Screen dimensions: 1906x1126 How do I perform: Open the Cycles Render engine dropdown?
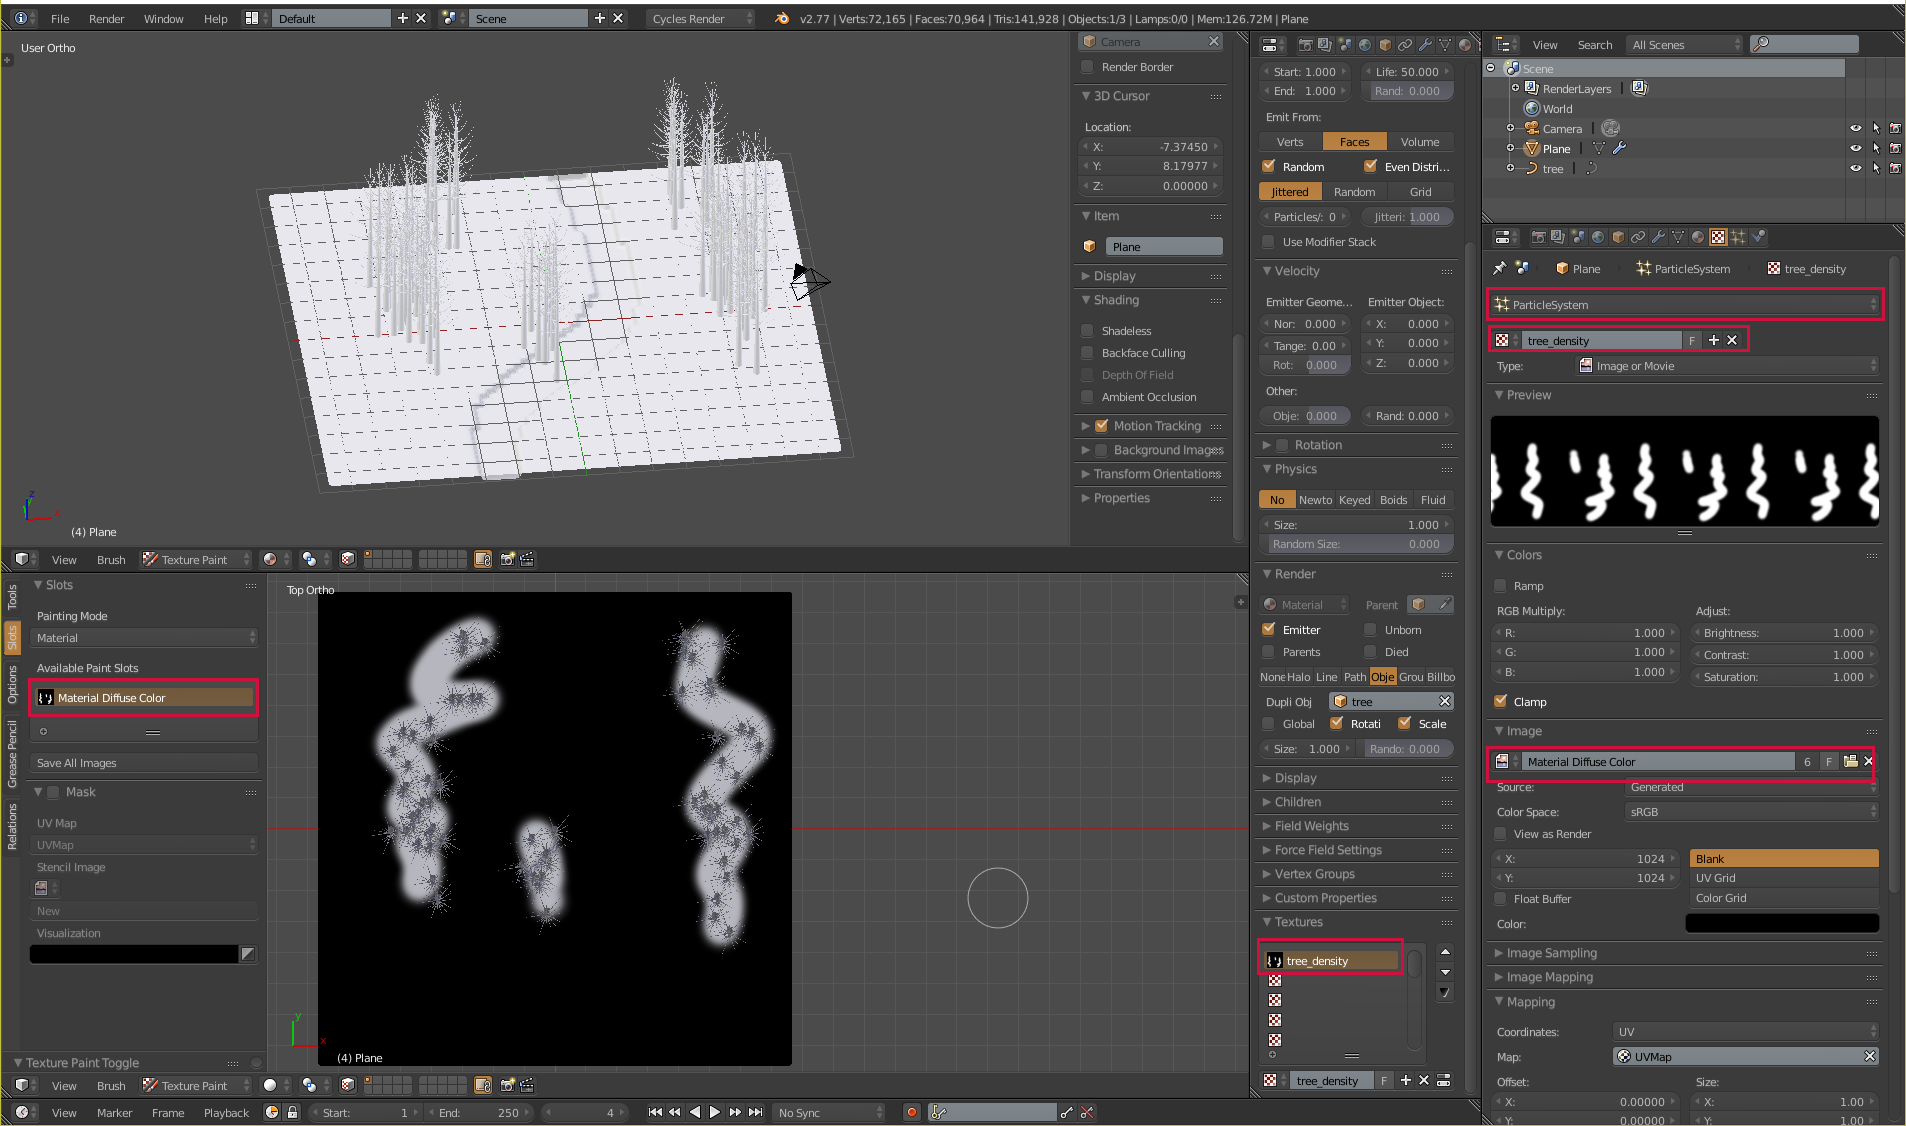pyautogui.click(x=700, y=18)
